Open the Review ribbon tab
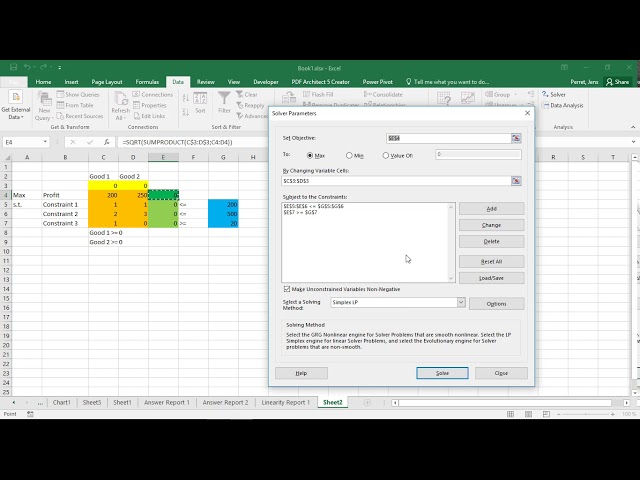 point(206,82)
